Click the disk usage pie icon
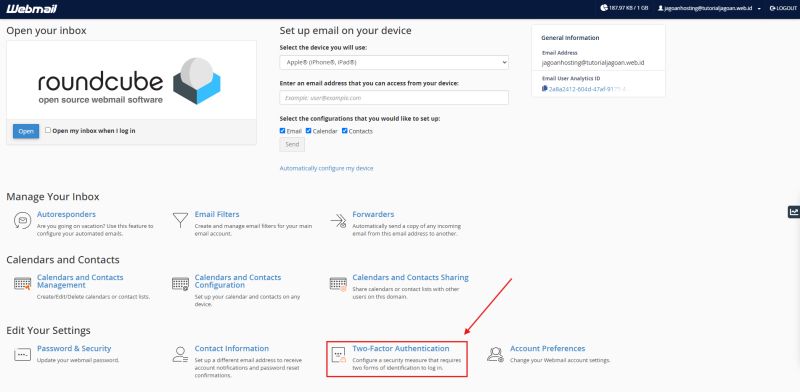This screenshot has height=392, width=800. pyautogui.click(x=604, y=8)
